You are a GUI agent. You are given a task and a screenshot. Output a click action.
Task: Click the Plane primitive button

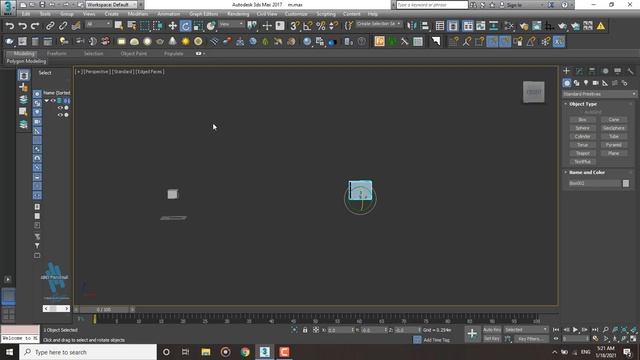(614, 153)
